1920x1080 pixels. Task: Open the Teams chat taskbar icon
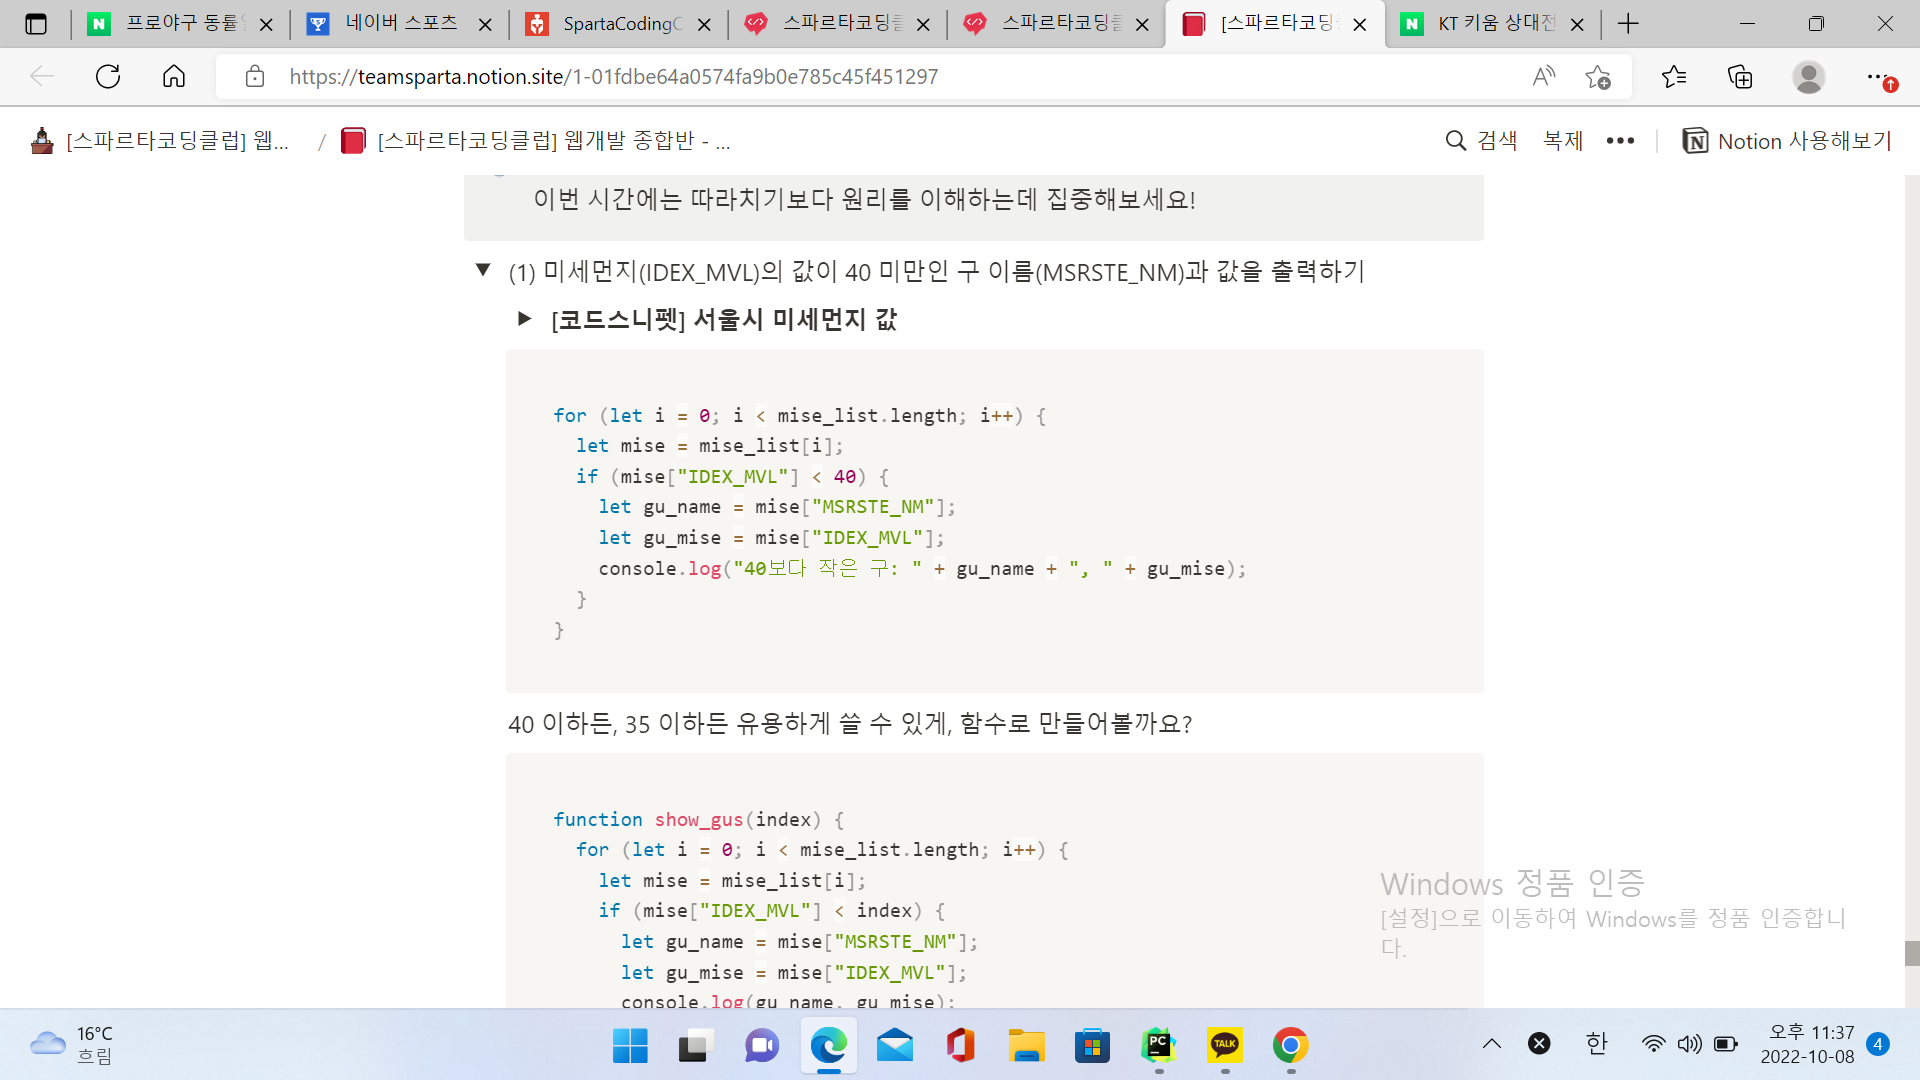click(762, 1046)
